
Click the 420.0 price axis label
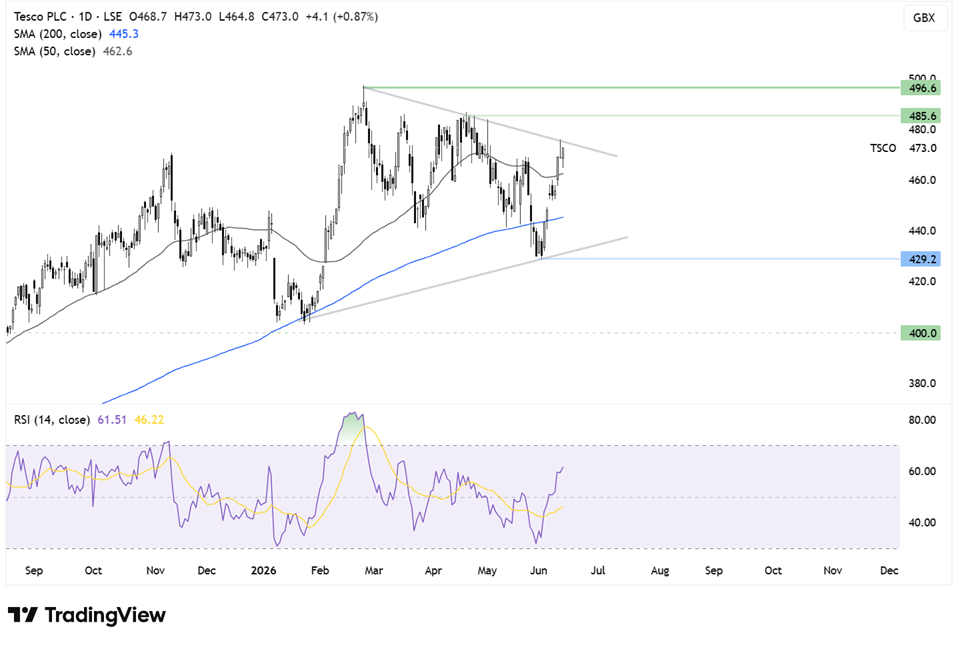coord(923,281)
